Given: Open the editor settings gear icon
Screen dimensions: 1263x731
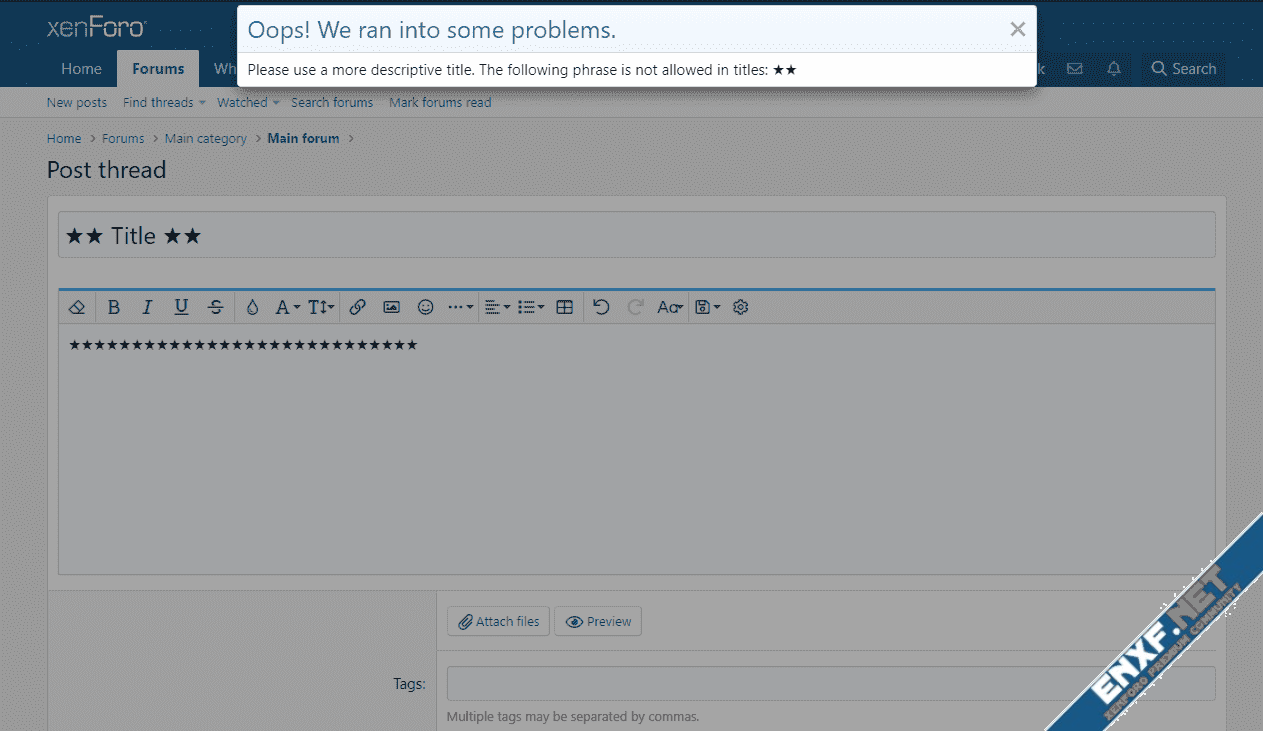Looking at the screenshot, I should click(740, 308).
